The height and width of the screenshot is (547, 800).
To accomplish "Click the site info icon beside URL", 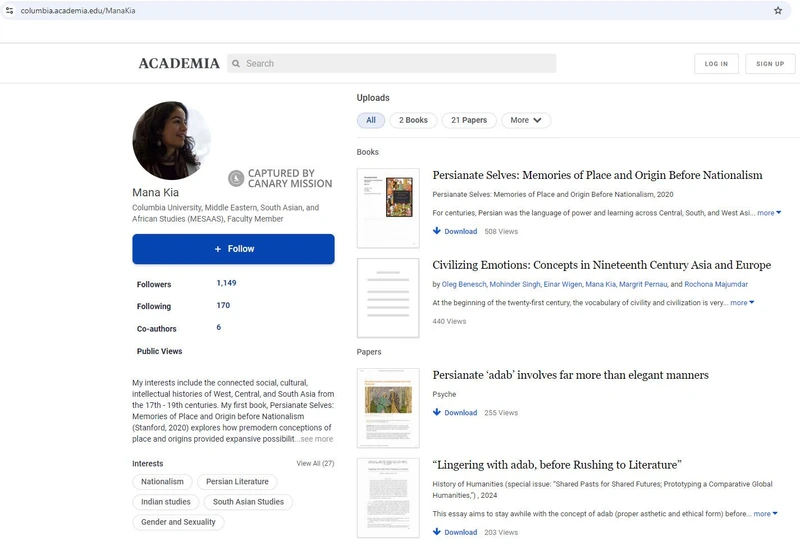I will 9,10.
